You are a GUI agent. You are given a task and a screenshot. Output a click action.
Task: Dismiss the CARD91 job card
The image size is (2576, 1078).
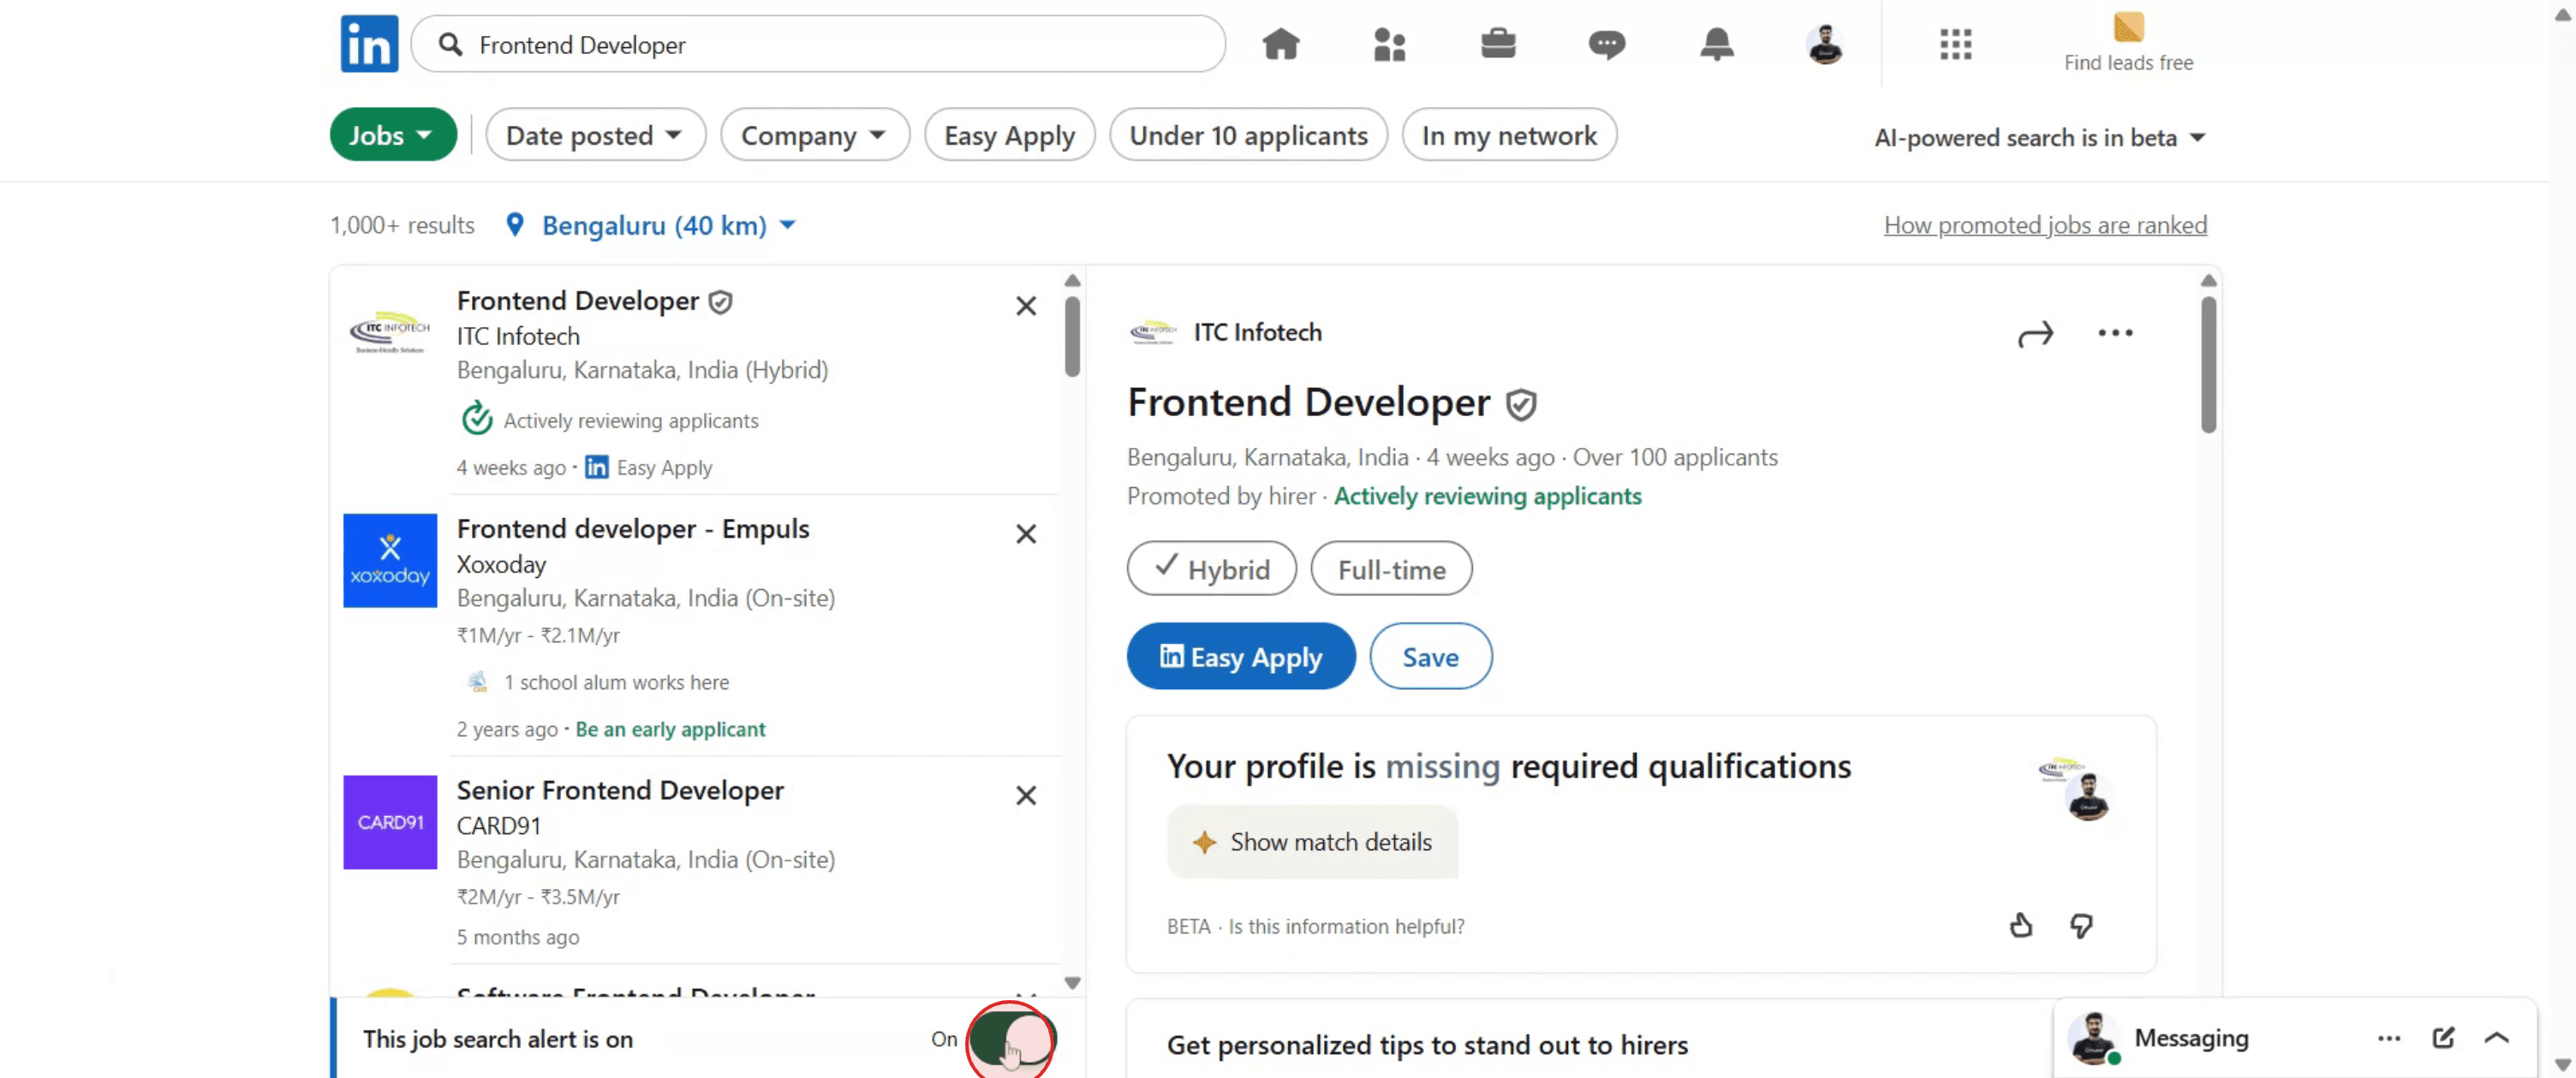[x=1026, y=796]
